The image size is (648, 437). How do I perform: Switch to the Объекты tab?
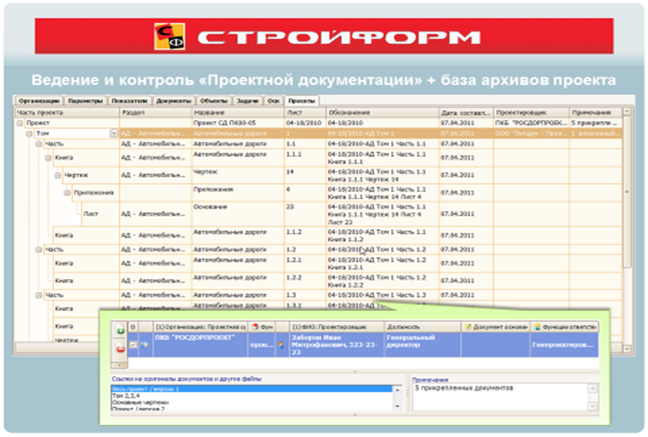(x=214, y=101)
